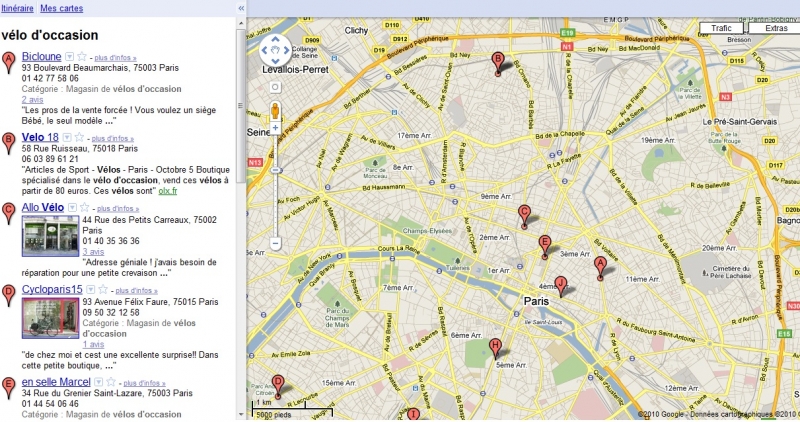
Task: Open the Itinéraire tab
Action: click(17, 7)
